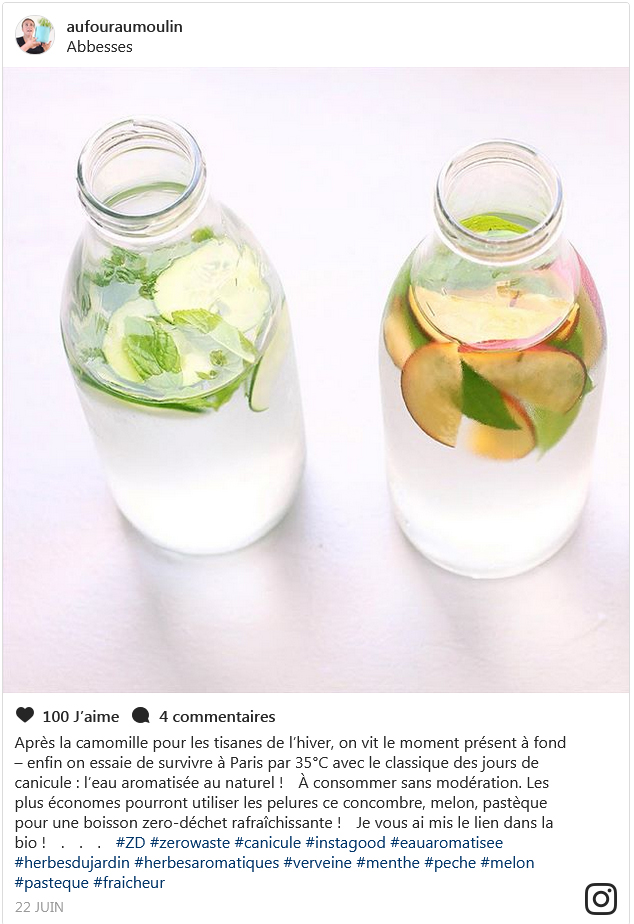634x924 pixels.
Task: Click the #menthe hashtag
Action: point(388,863)
